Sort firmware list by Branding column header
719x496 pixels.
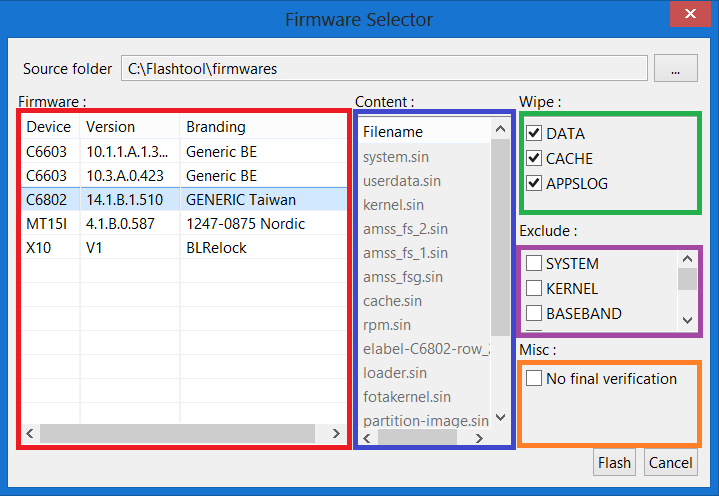tap(263, 127)
